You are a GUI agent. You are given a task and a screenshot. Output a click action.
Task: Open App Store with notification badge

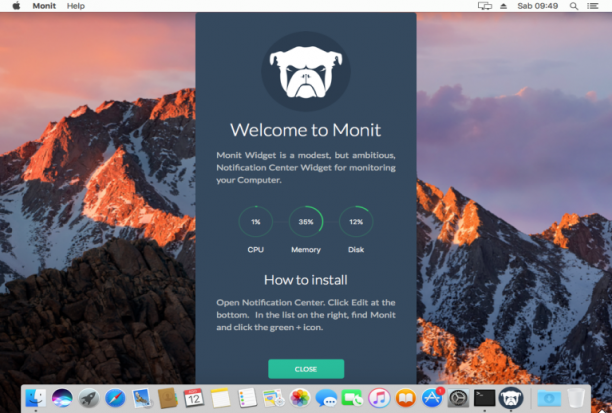coord(432,398)
